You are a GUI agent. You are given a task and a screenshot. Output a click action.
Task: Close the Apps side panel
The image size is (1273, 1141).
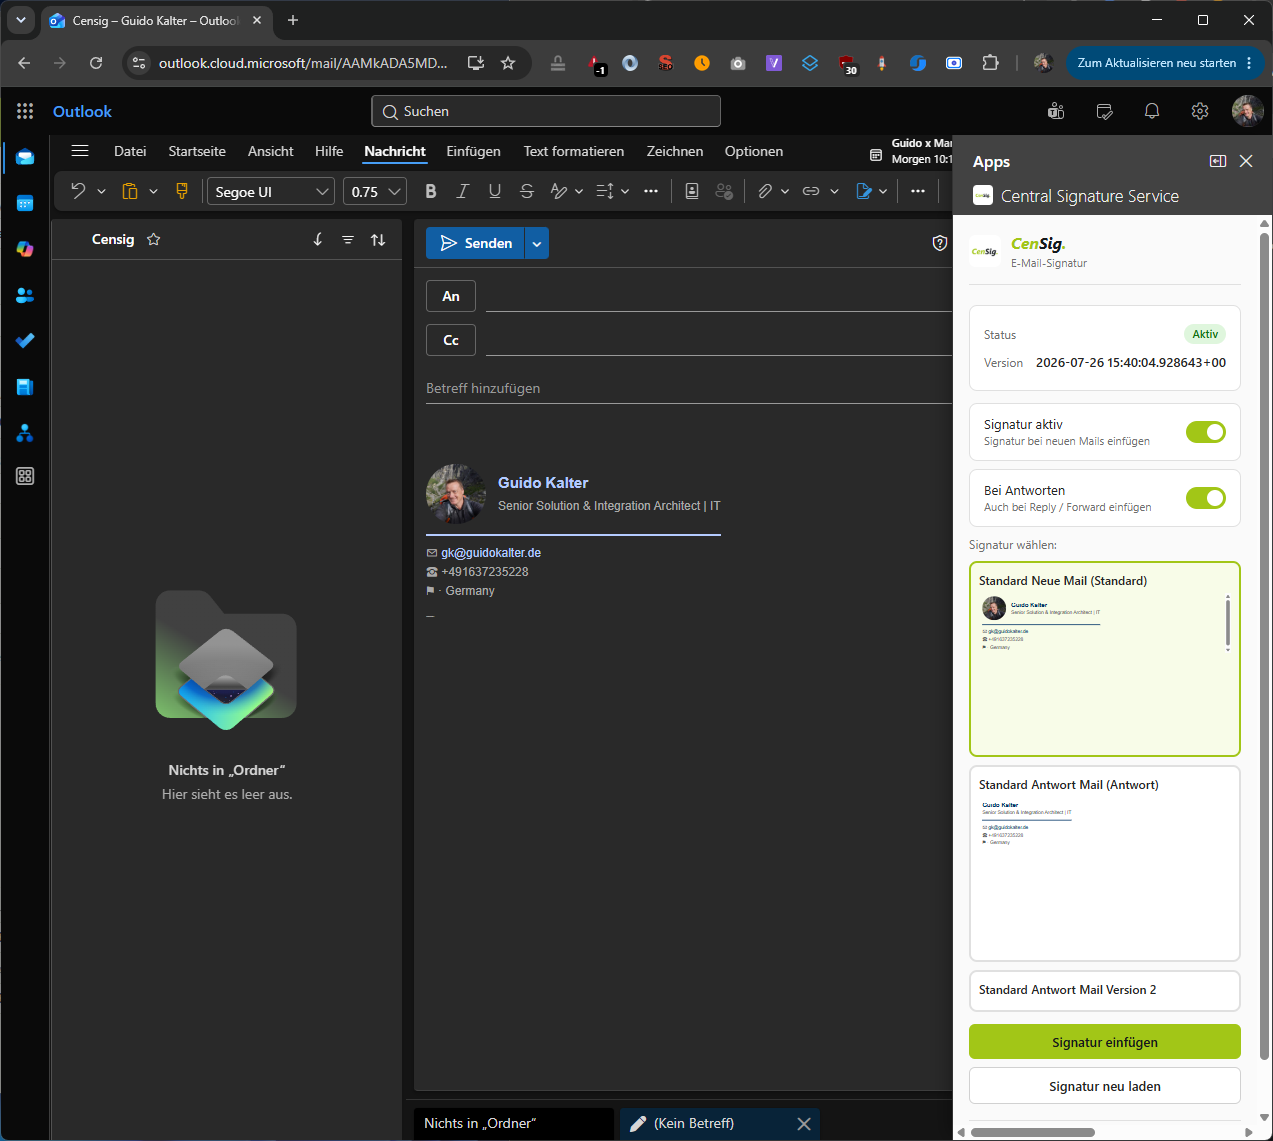pyautogui.click(x=1246, y=161)
